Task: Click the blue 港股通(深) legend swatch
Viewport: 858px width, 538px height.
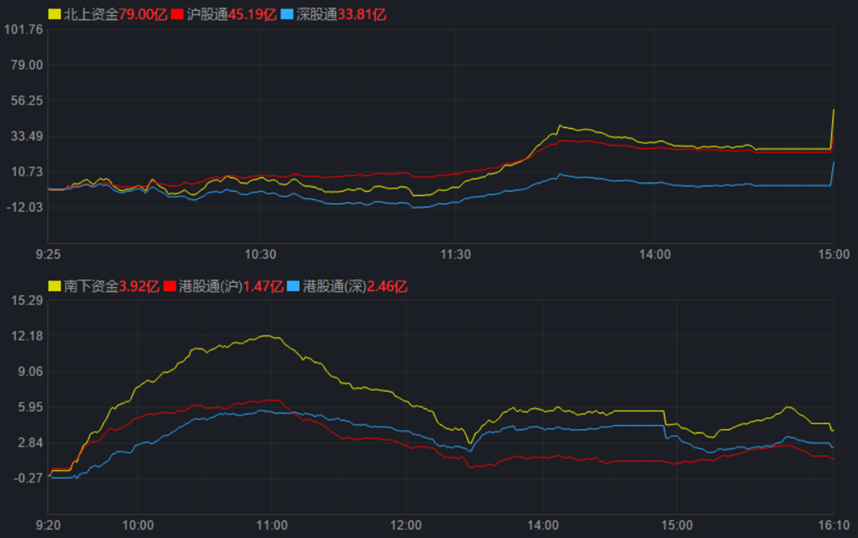Action: [x=294, y=287]
